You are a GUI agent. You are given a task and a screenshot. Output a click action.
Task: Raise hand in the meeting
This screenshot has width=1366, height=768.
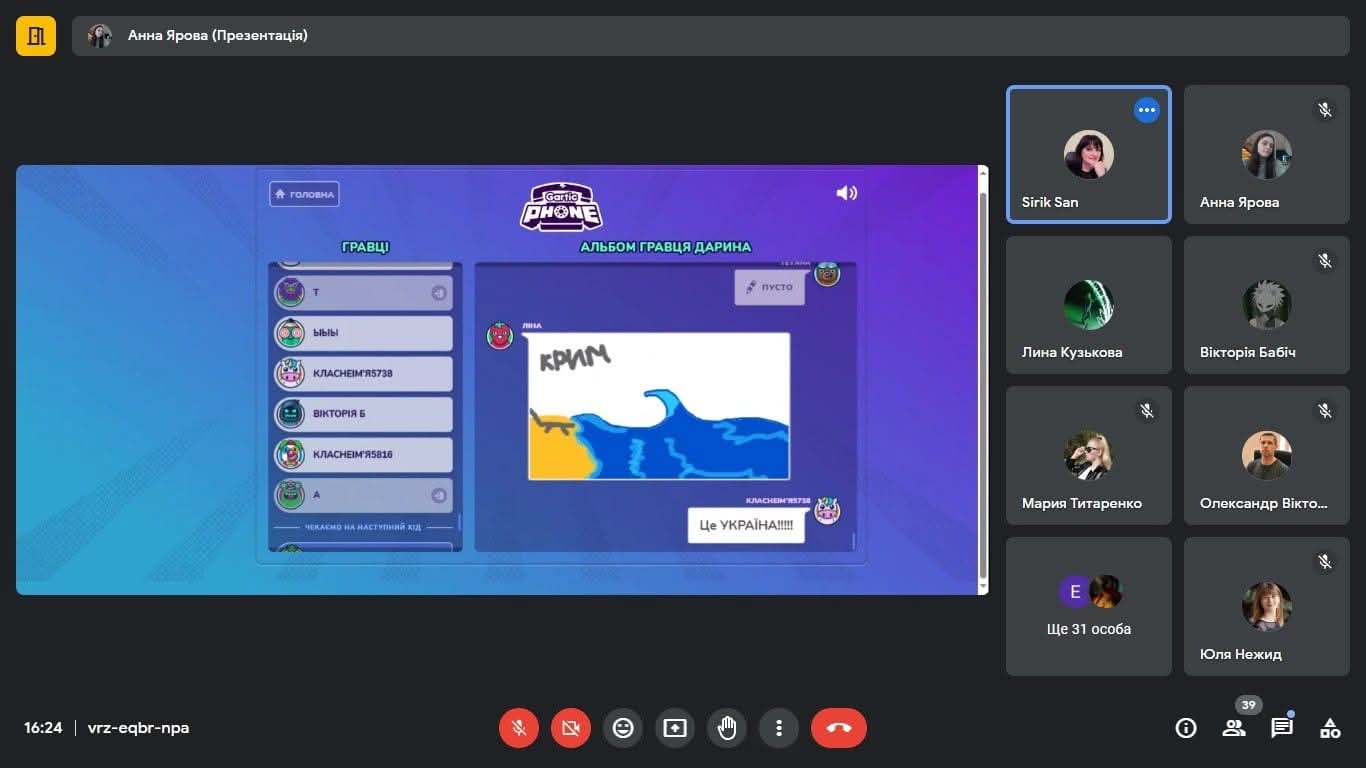pos(727,728)
